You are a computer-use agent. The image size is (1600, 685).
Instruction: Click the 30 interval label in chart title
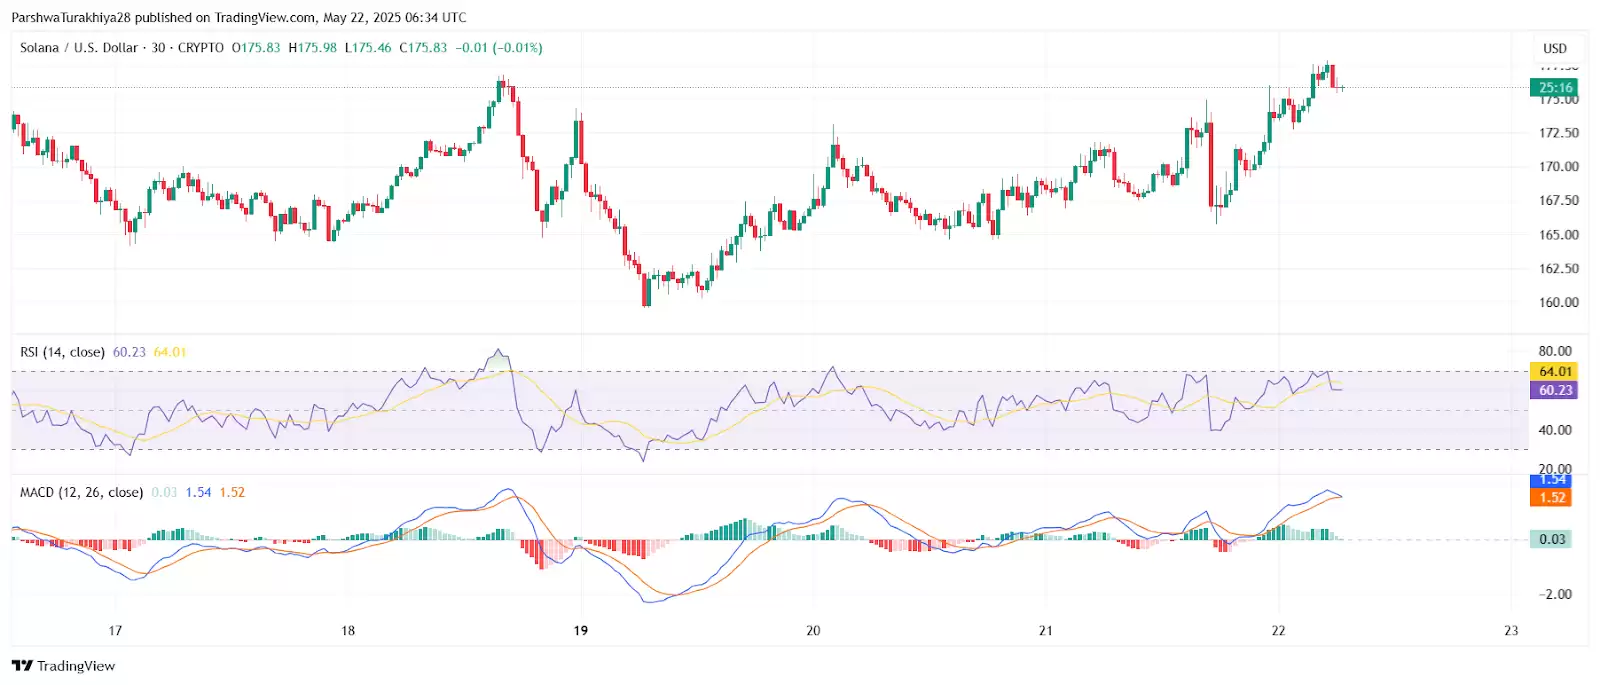(158, 48)
